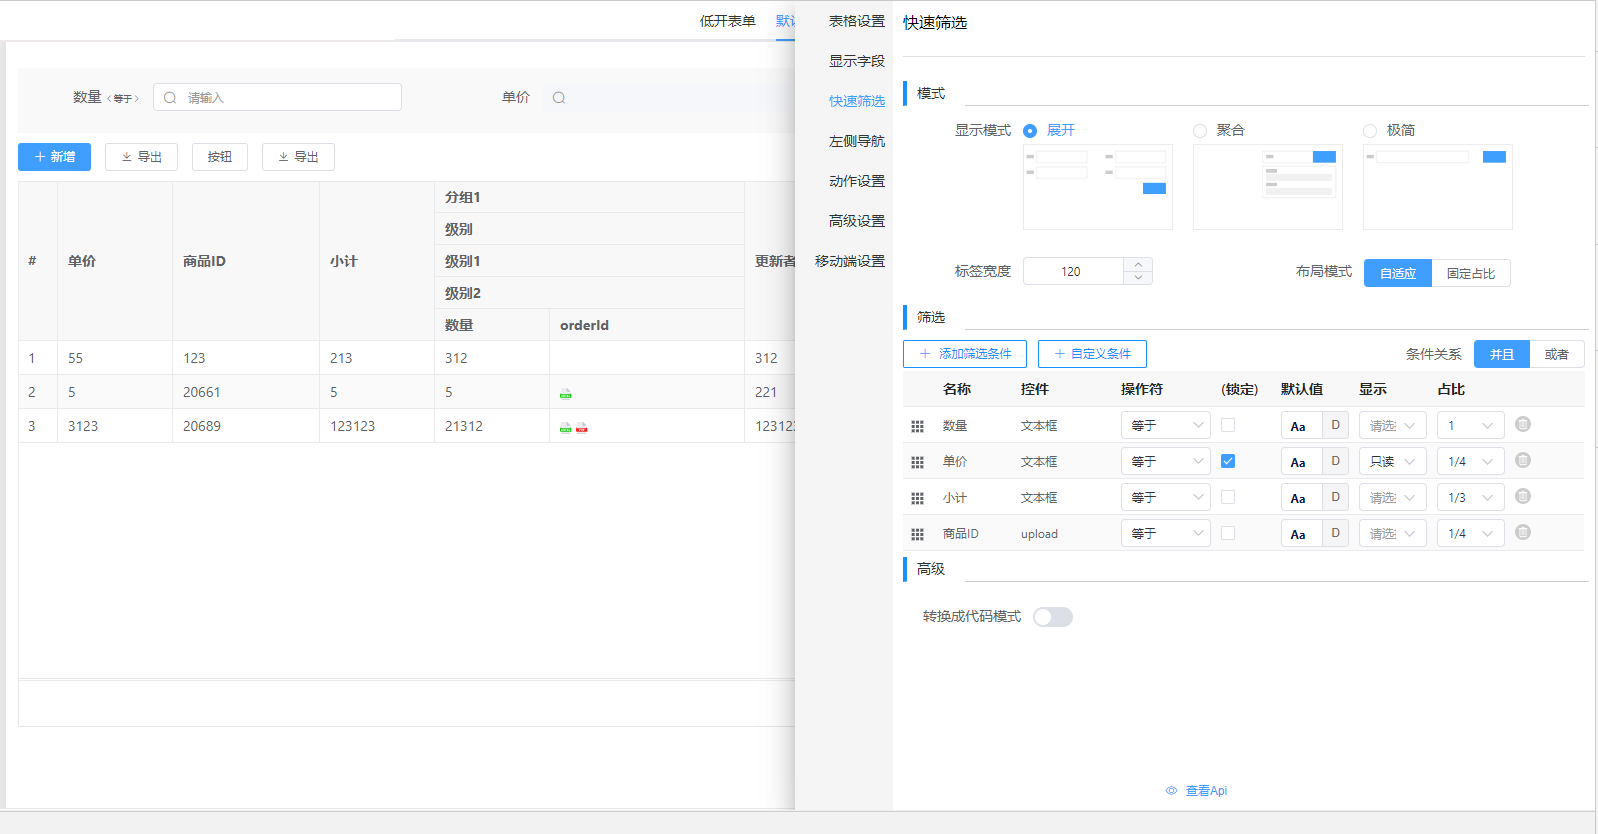Click the 添加筛选条件 button

(964, 354)
